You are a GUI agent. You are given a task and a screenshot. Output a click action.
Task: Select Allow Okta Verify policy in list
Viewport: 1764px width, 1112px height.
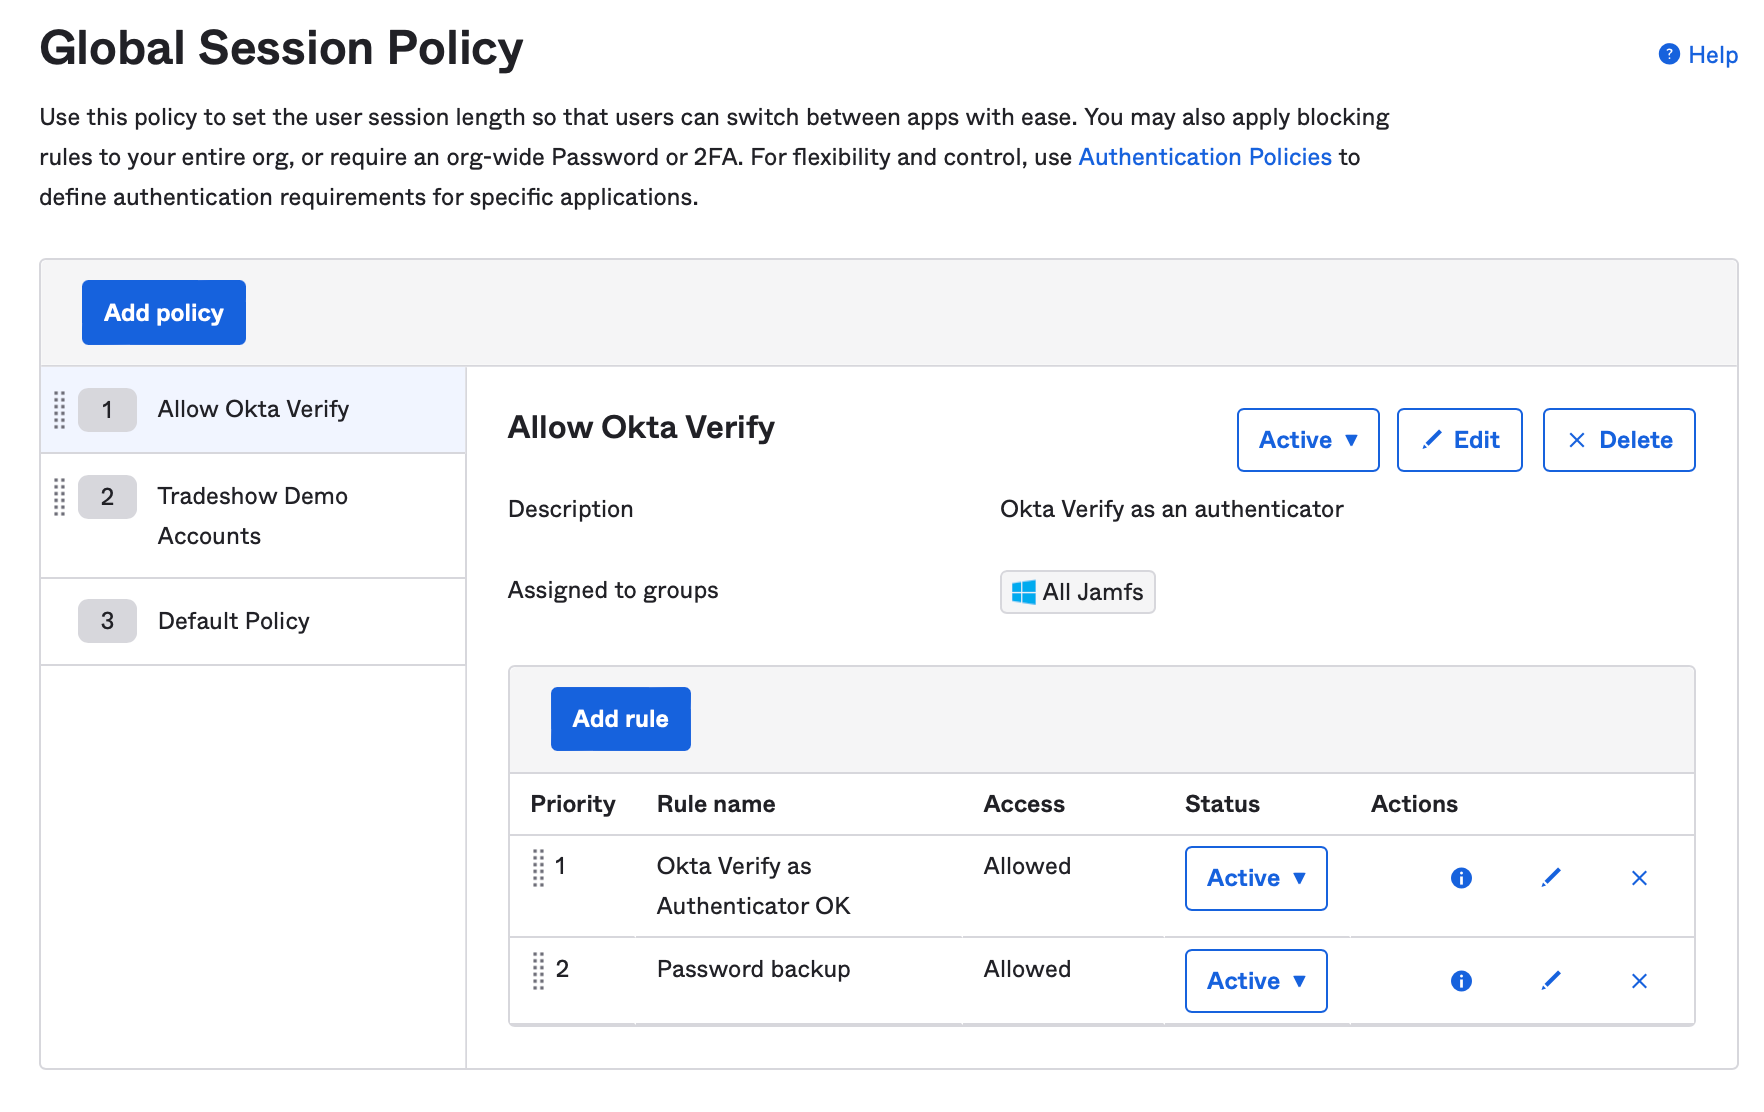coord(253,410)
